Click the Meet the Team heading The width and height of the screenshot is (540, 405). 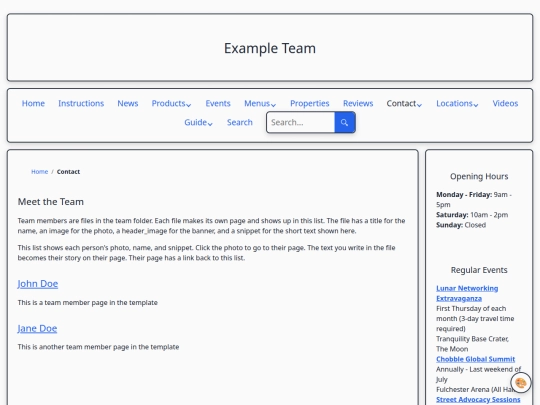[x=51, y=202]
